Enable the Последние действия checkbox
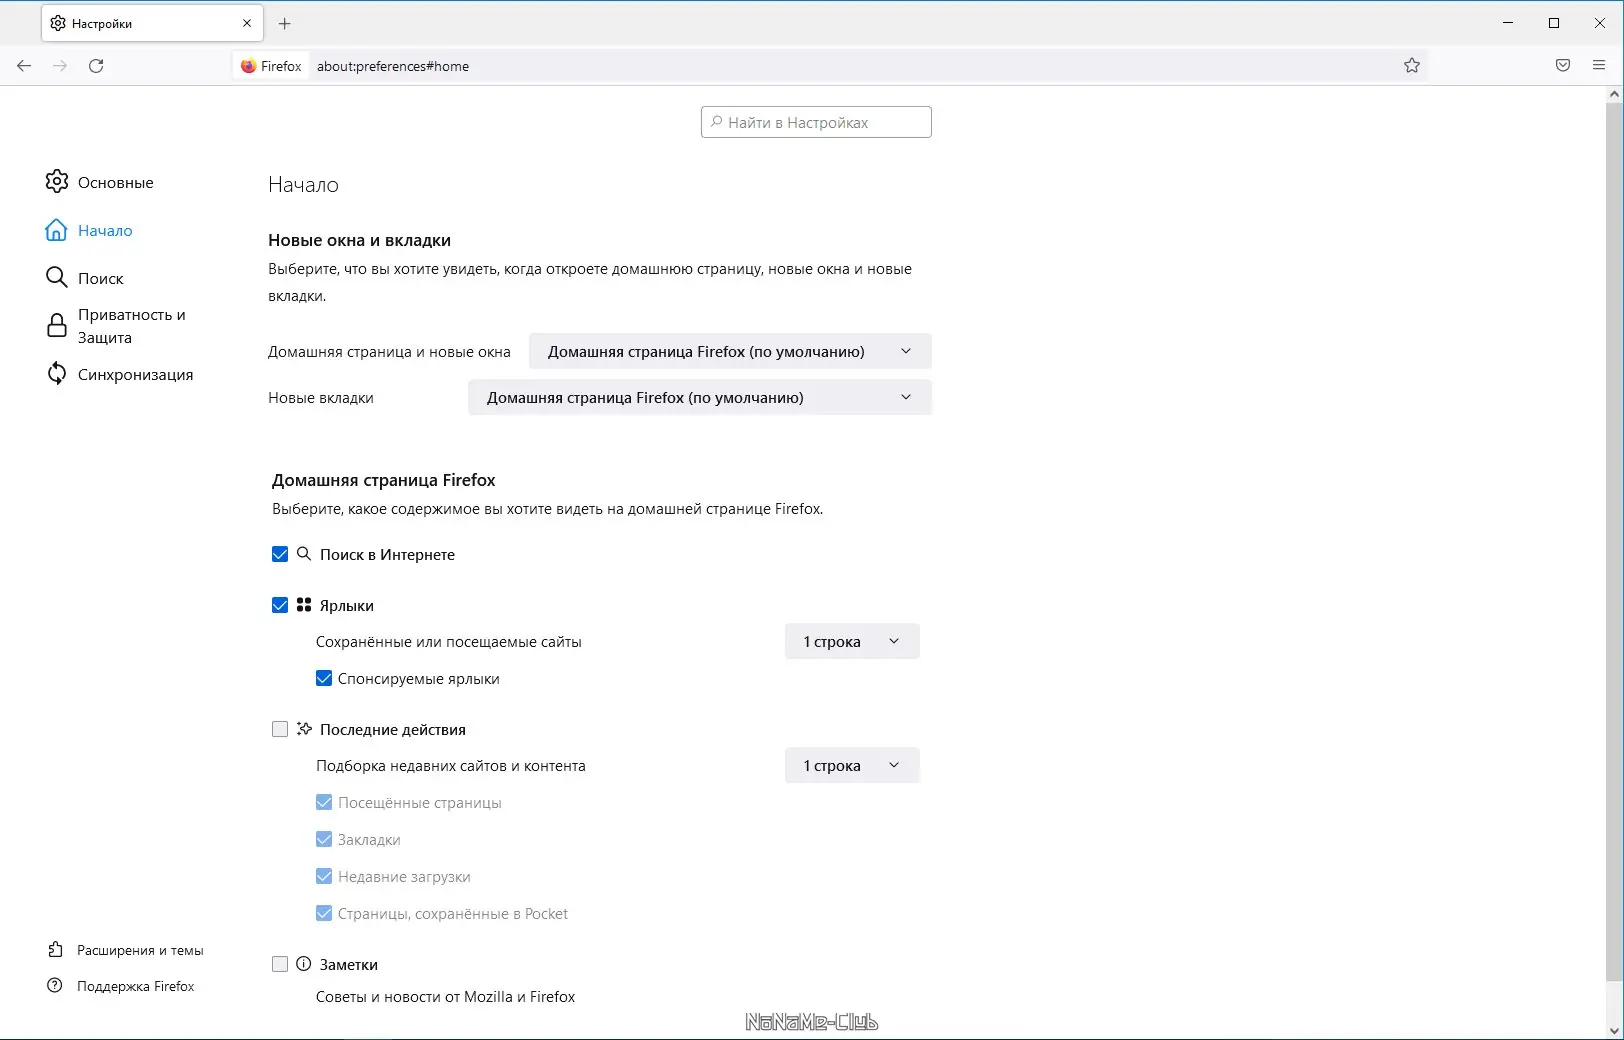Viewport: 1624px width, 1040px height. click(280, 729)
